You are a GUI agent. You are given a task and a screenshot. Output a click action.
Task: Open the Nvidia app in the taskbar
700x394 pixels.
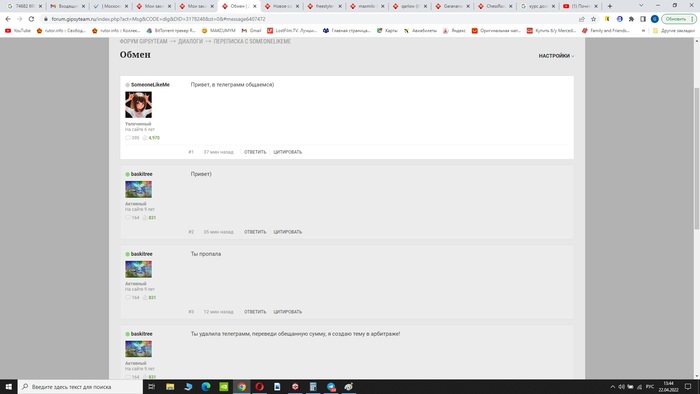click(x=224, y=386)
